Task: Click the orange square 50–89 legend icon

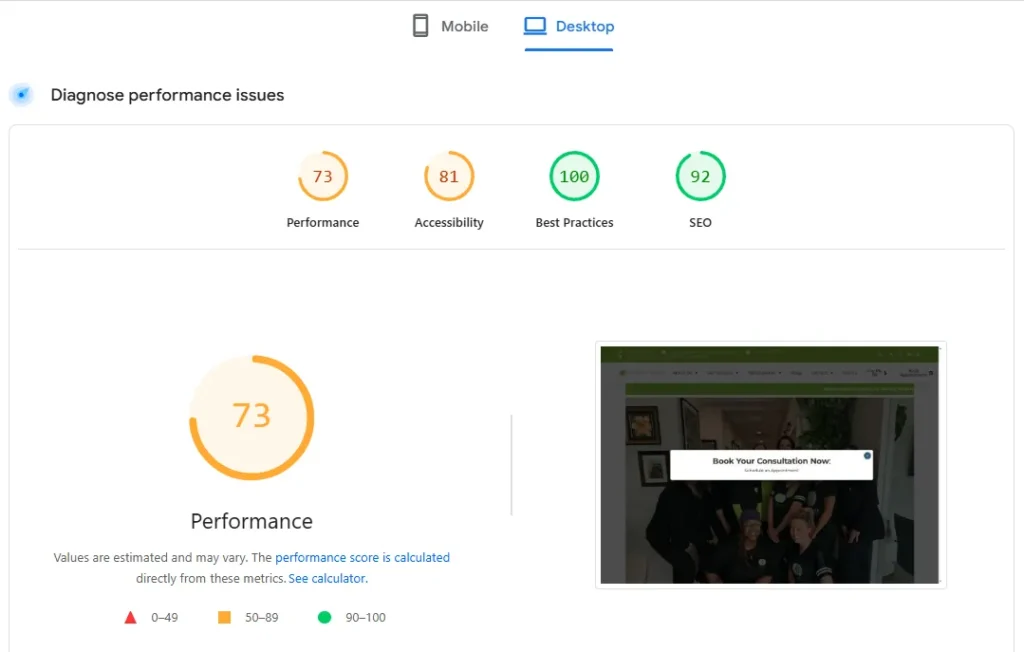Action: click(224, 618)
